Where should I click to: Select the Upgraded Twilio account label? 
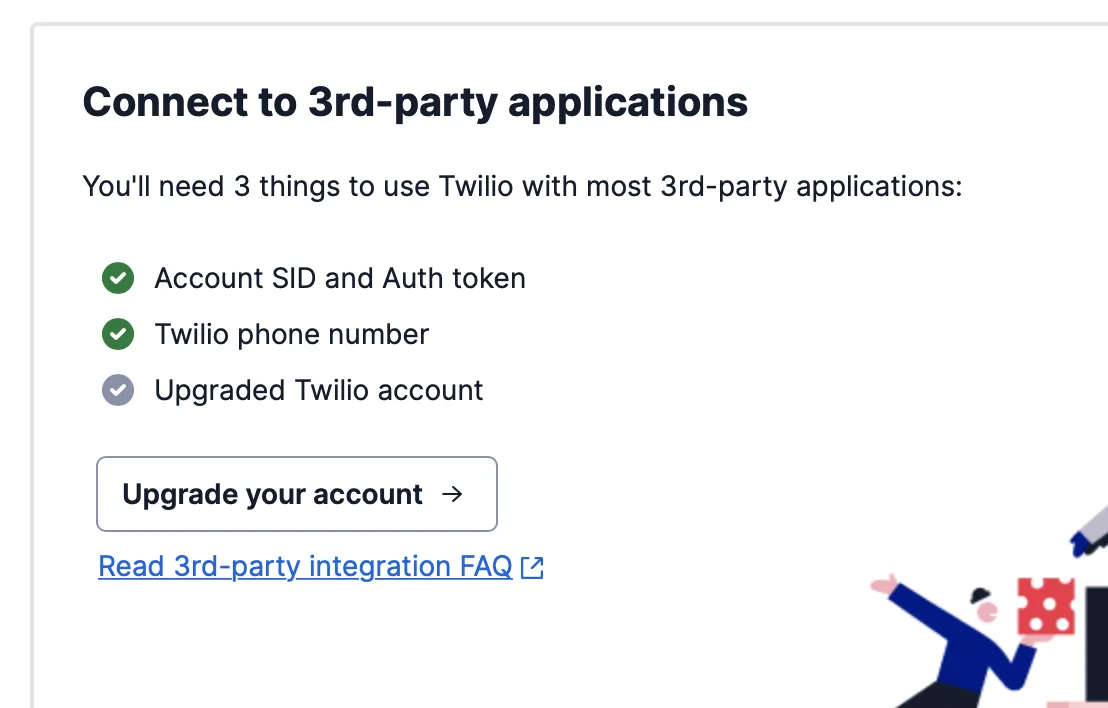coord(319,390)
